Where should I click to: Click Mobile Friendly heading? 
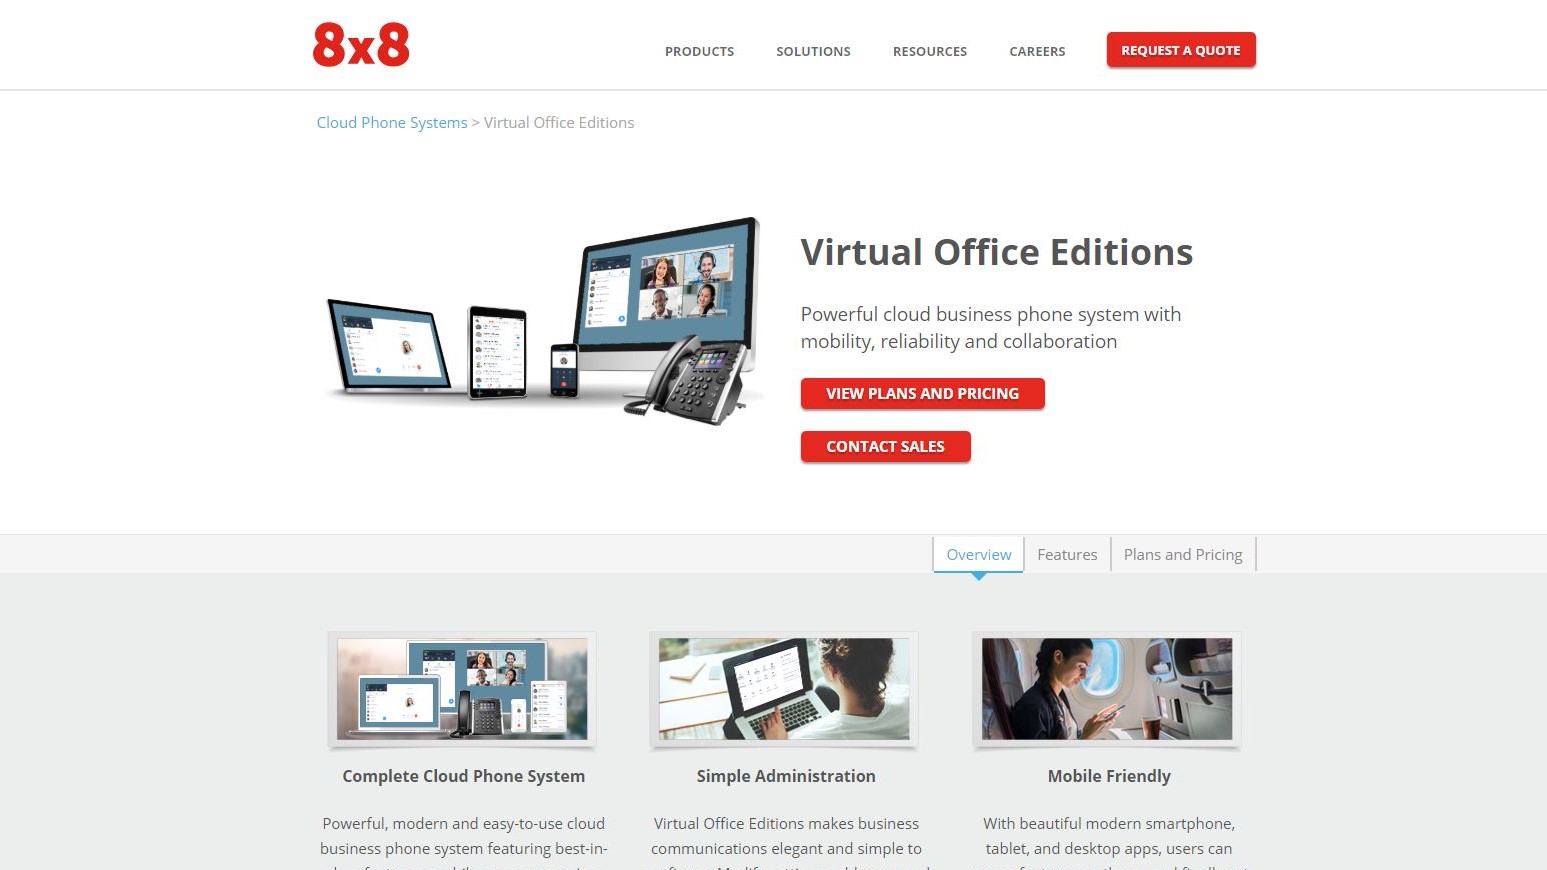[1109, 776]
